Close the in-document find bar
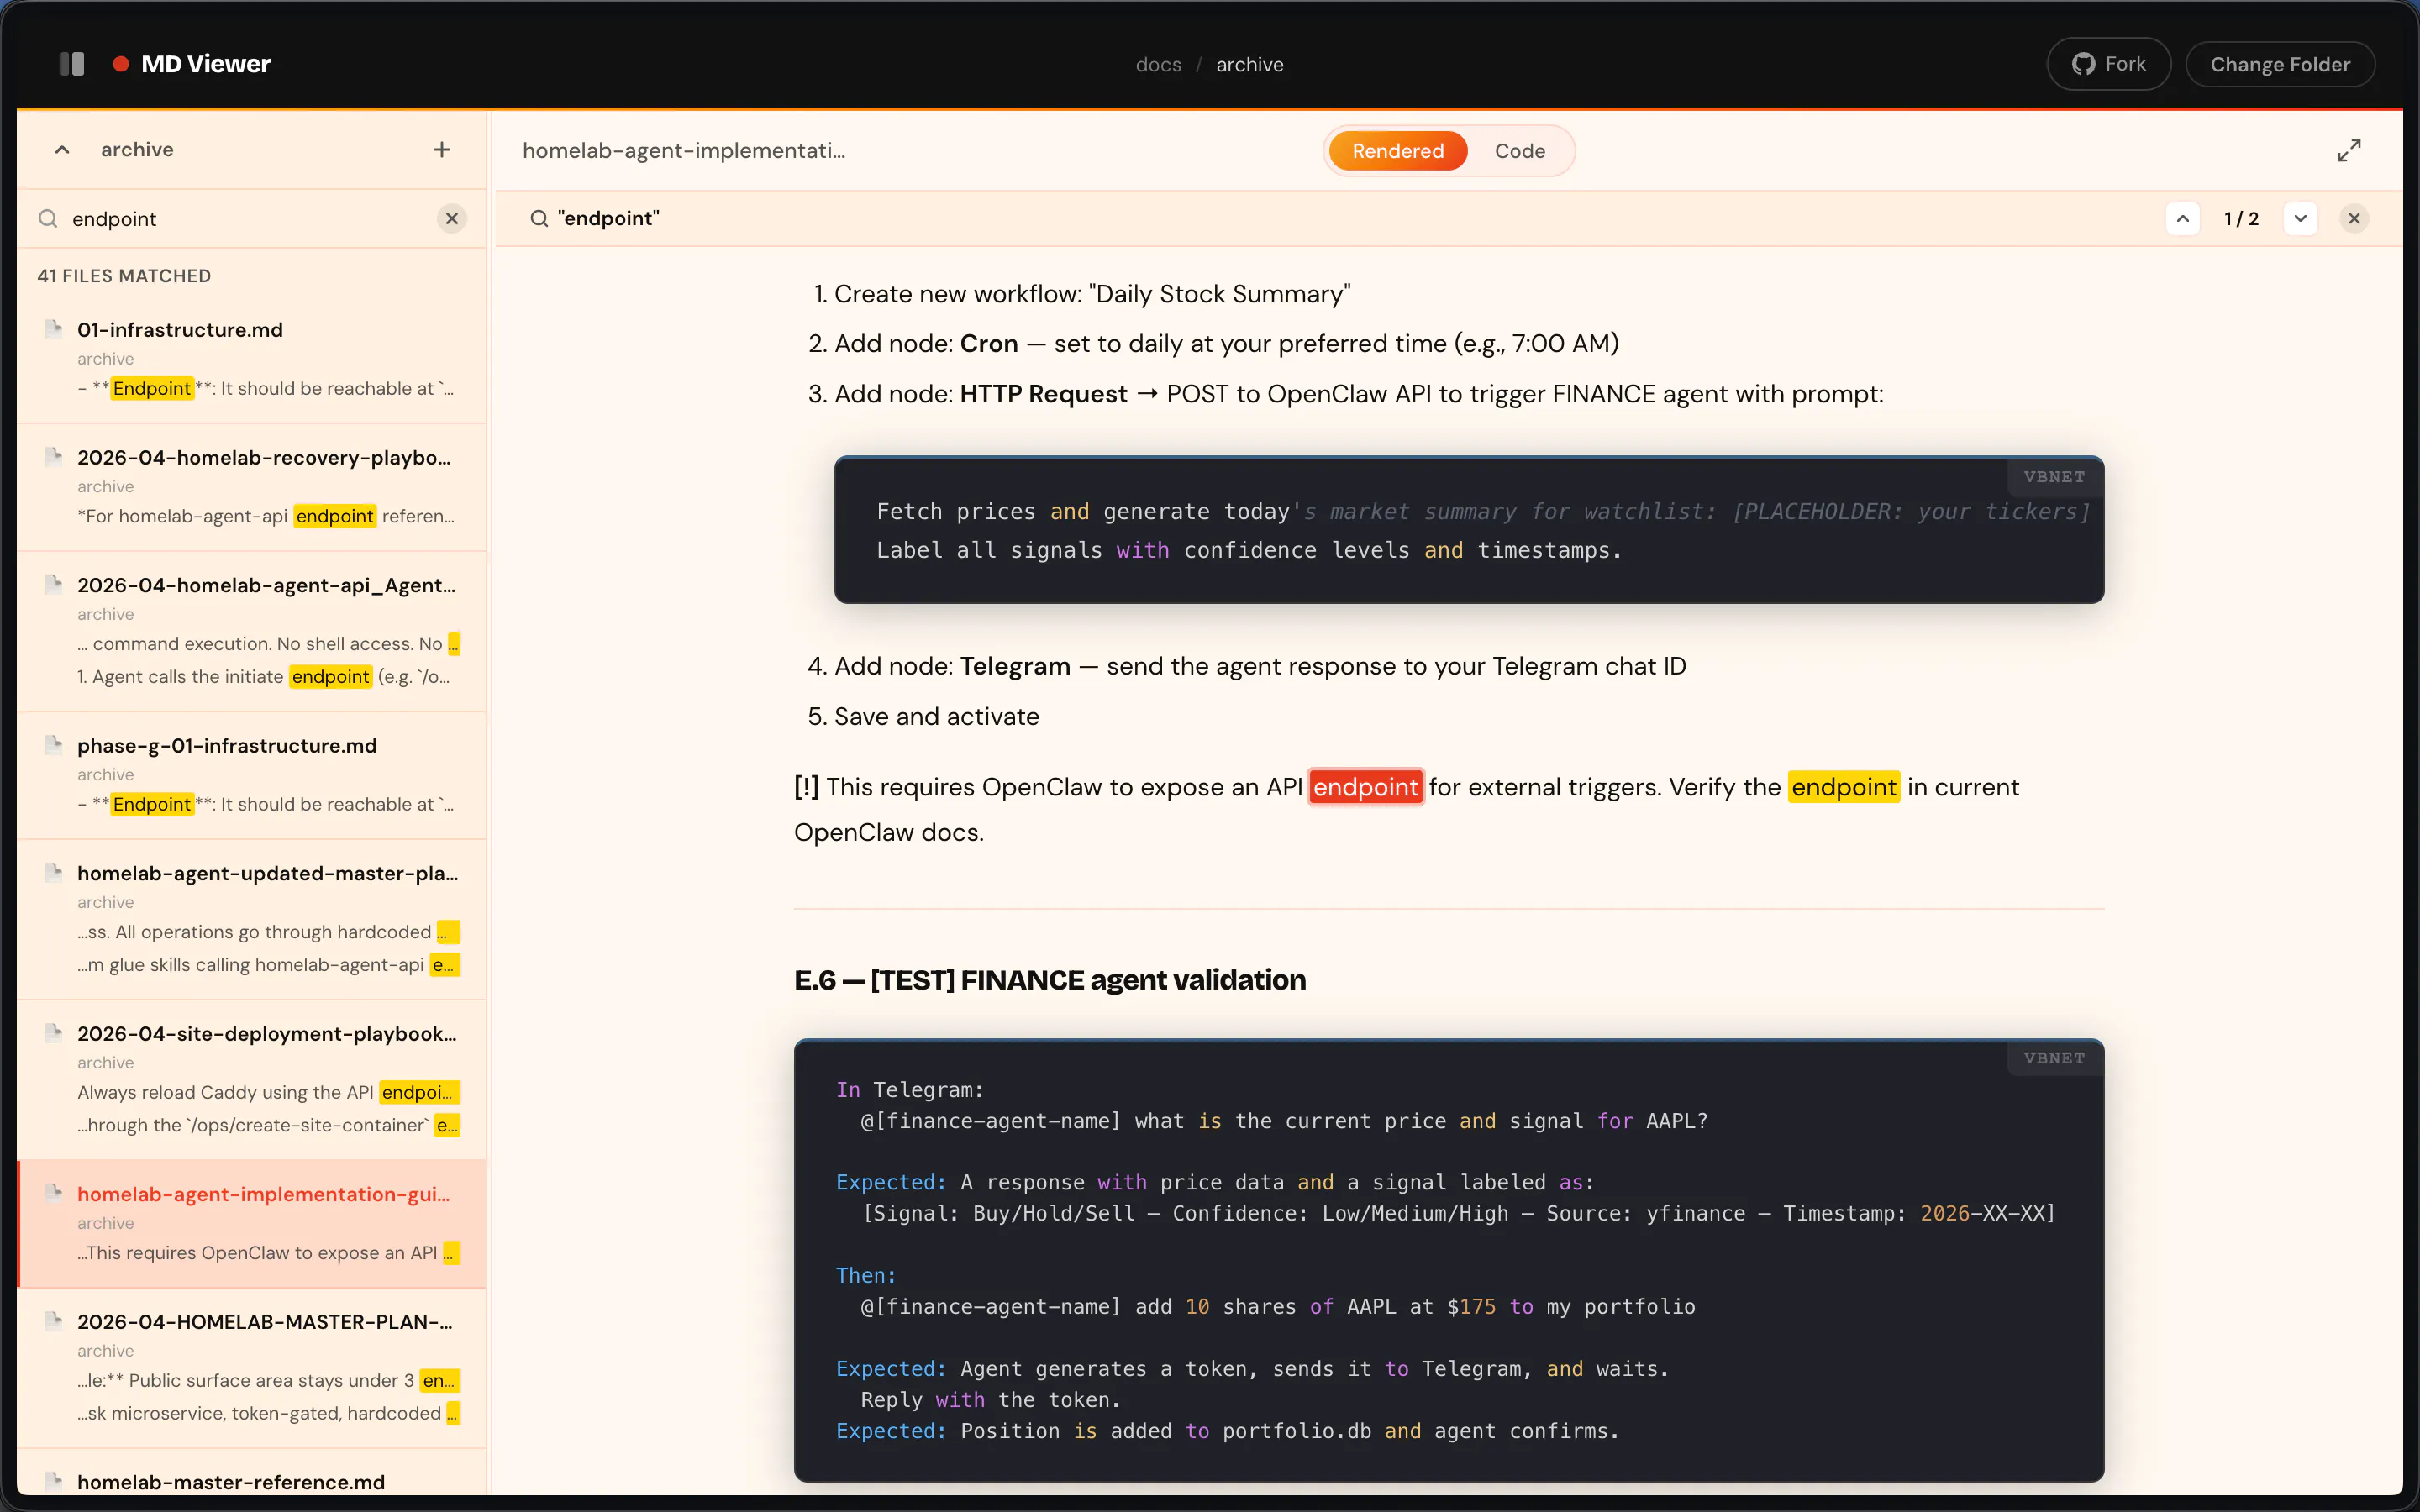Image resolution: width=2420 pixels, height=1512 pixels. 2354,218
